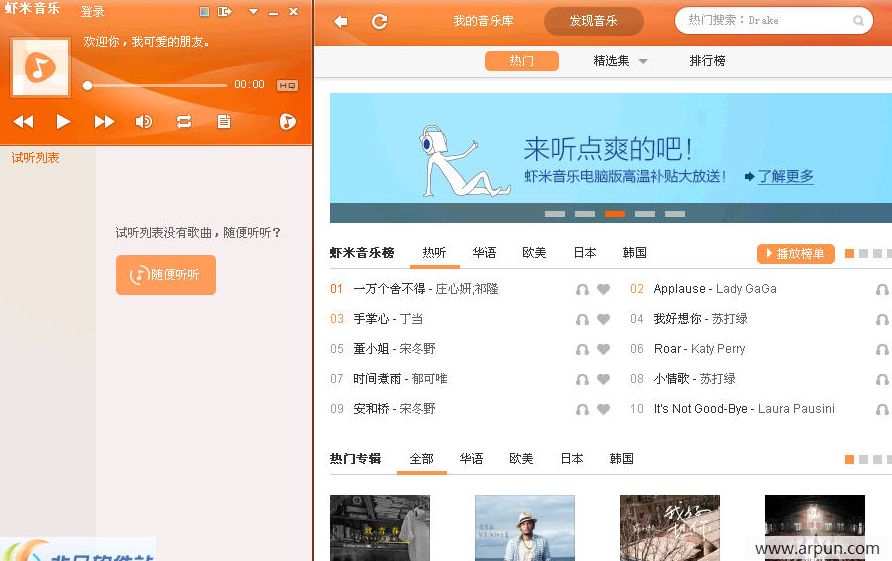
Task: Open song 小情歌 - 苏打绿
Action: click(694, 379)
